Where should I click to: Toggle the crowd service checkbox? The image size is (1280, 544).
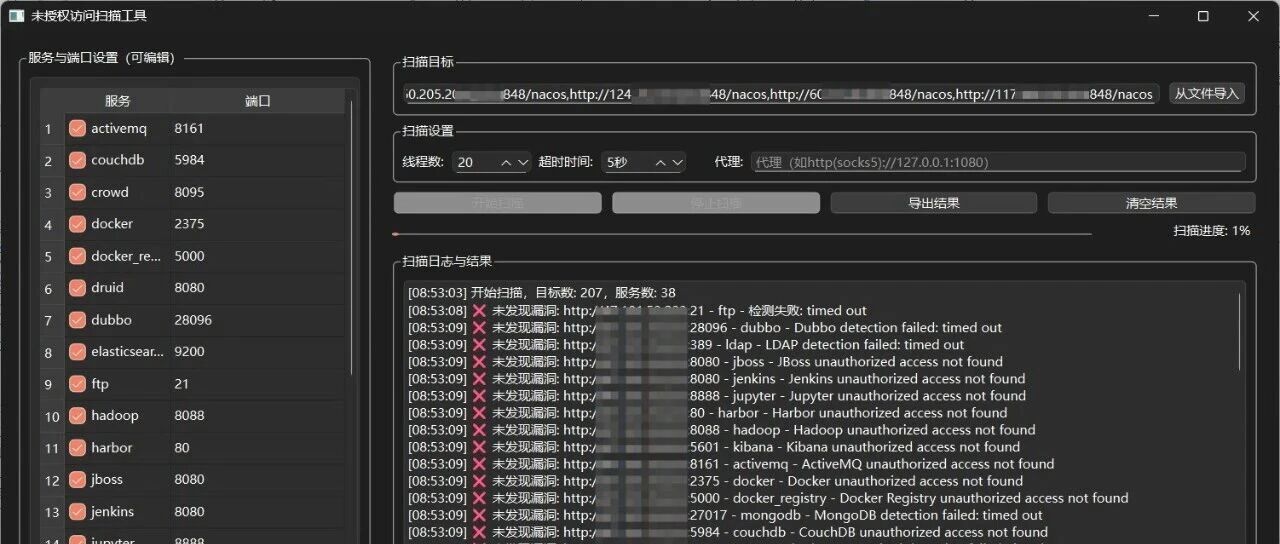point(77,192)
